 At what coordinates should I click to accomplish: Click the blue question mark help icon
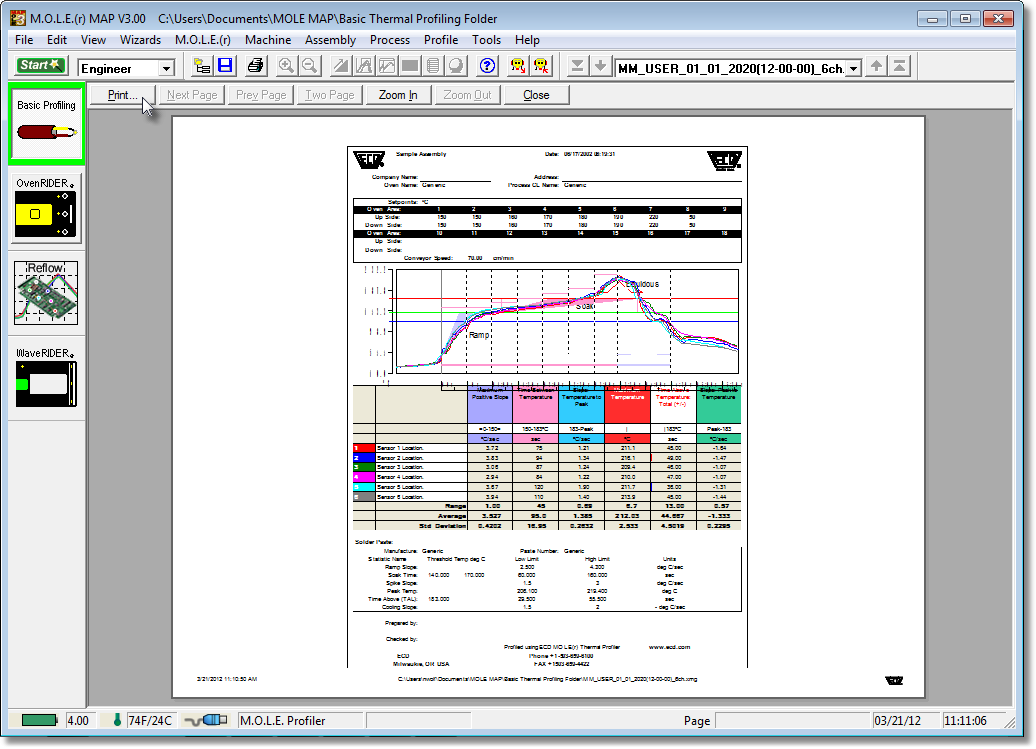click(488, 65)
